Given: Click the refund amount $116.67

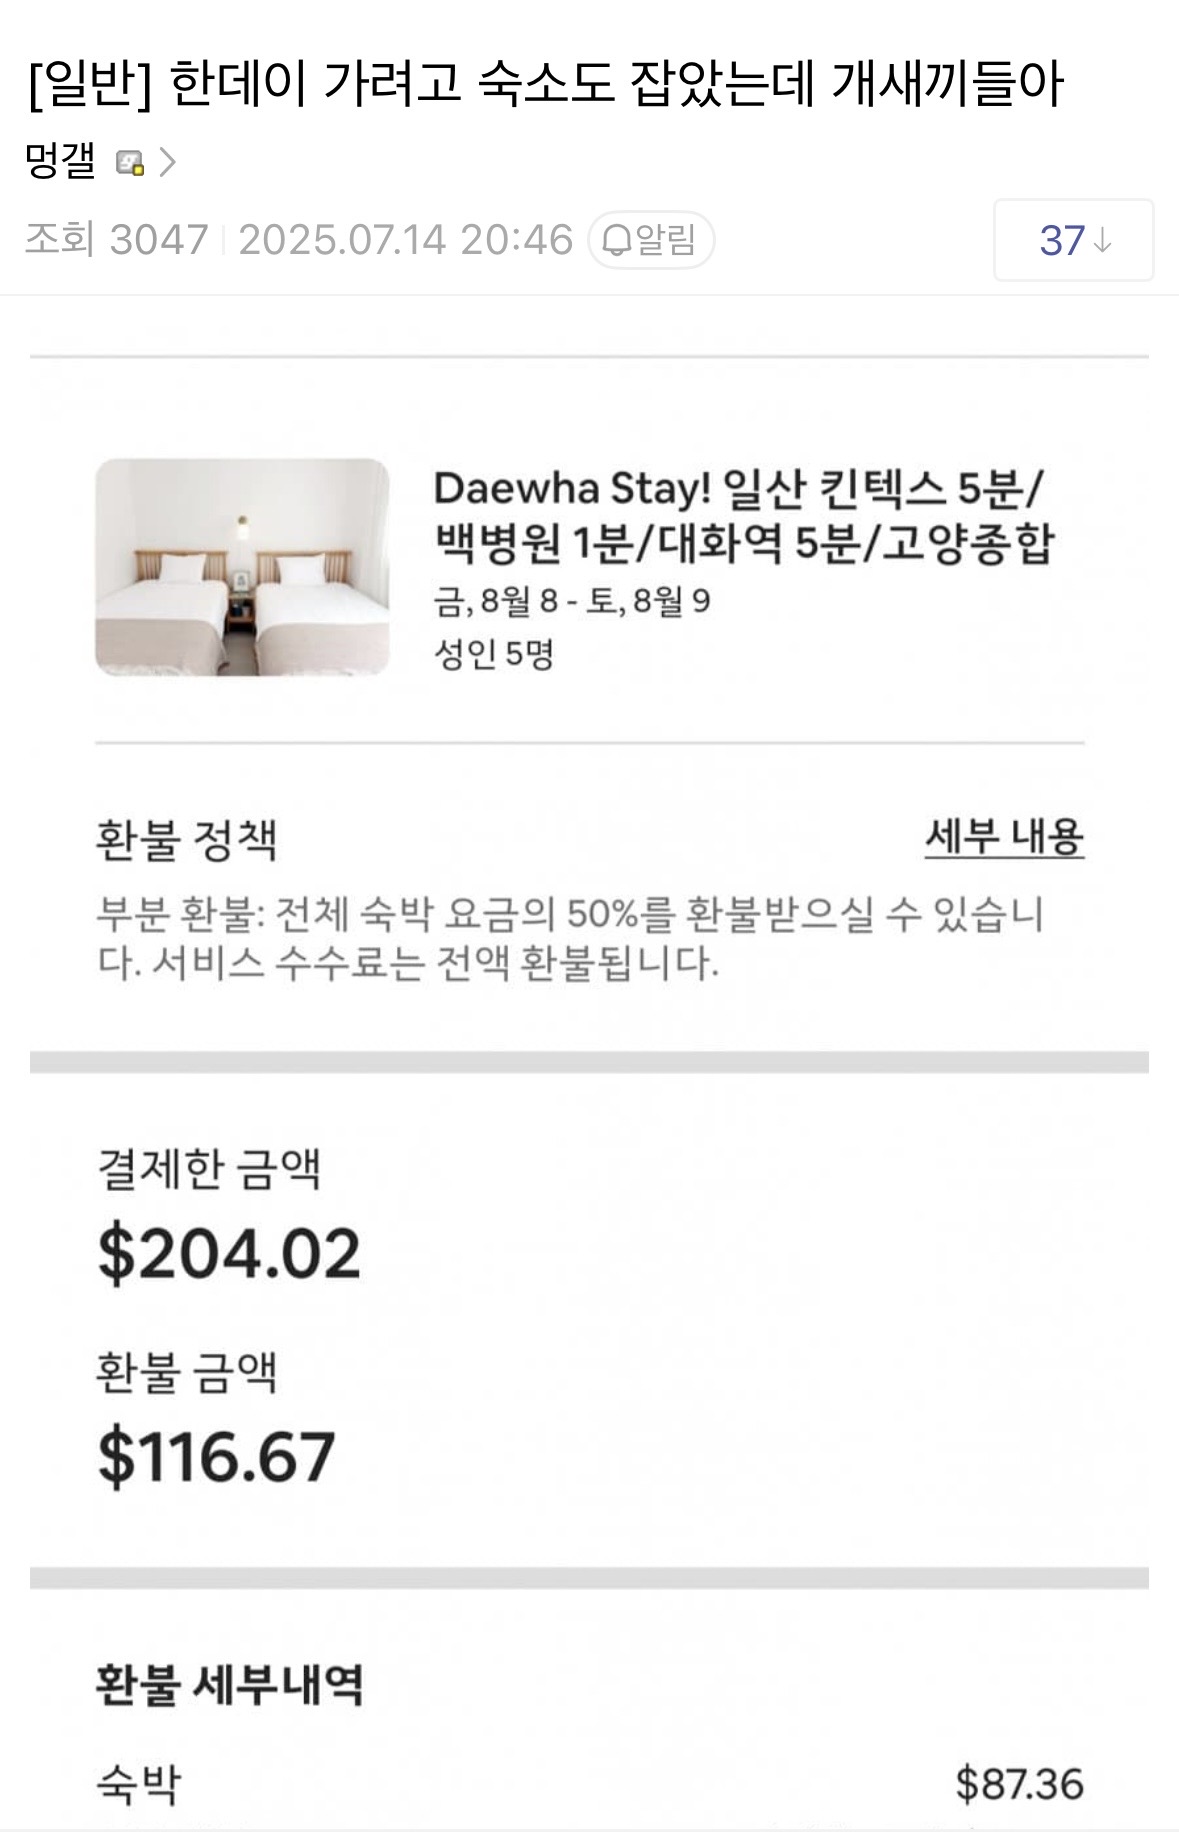Looking at the screenshot, I should pyautogui.click(x=216, y=1457).
